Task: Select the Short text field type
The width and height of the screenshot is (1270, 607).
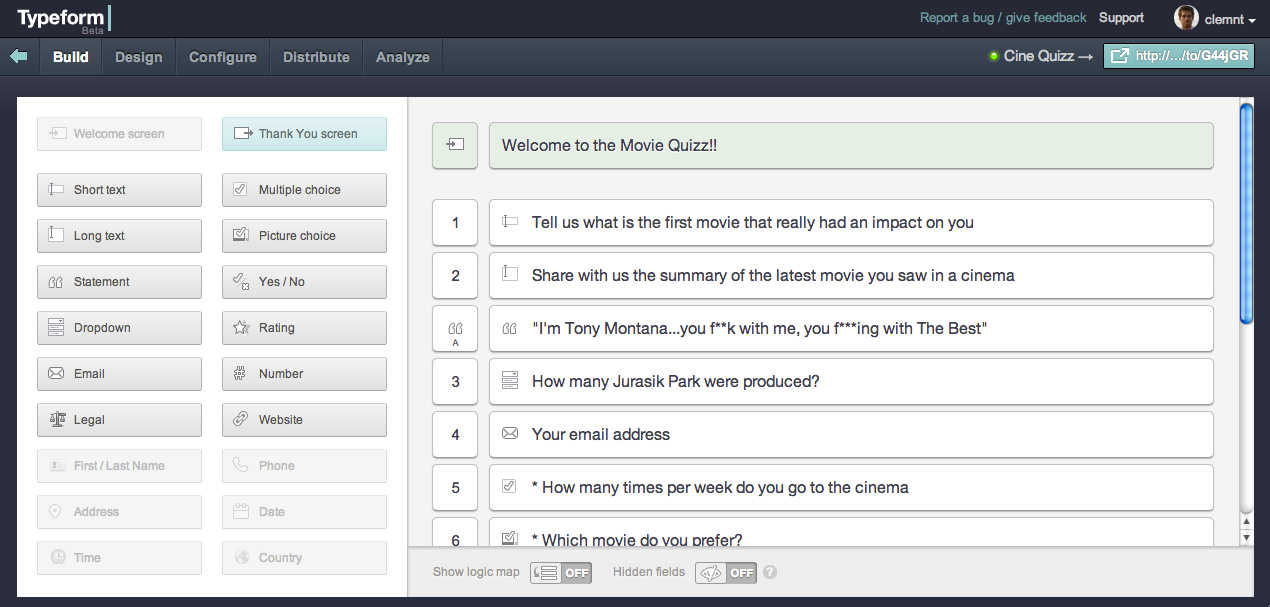Action: click(119, 189)
